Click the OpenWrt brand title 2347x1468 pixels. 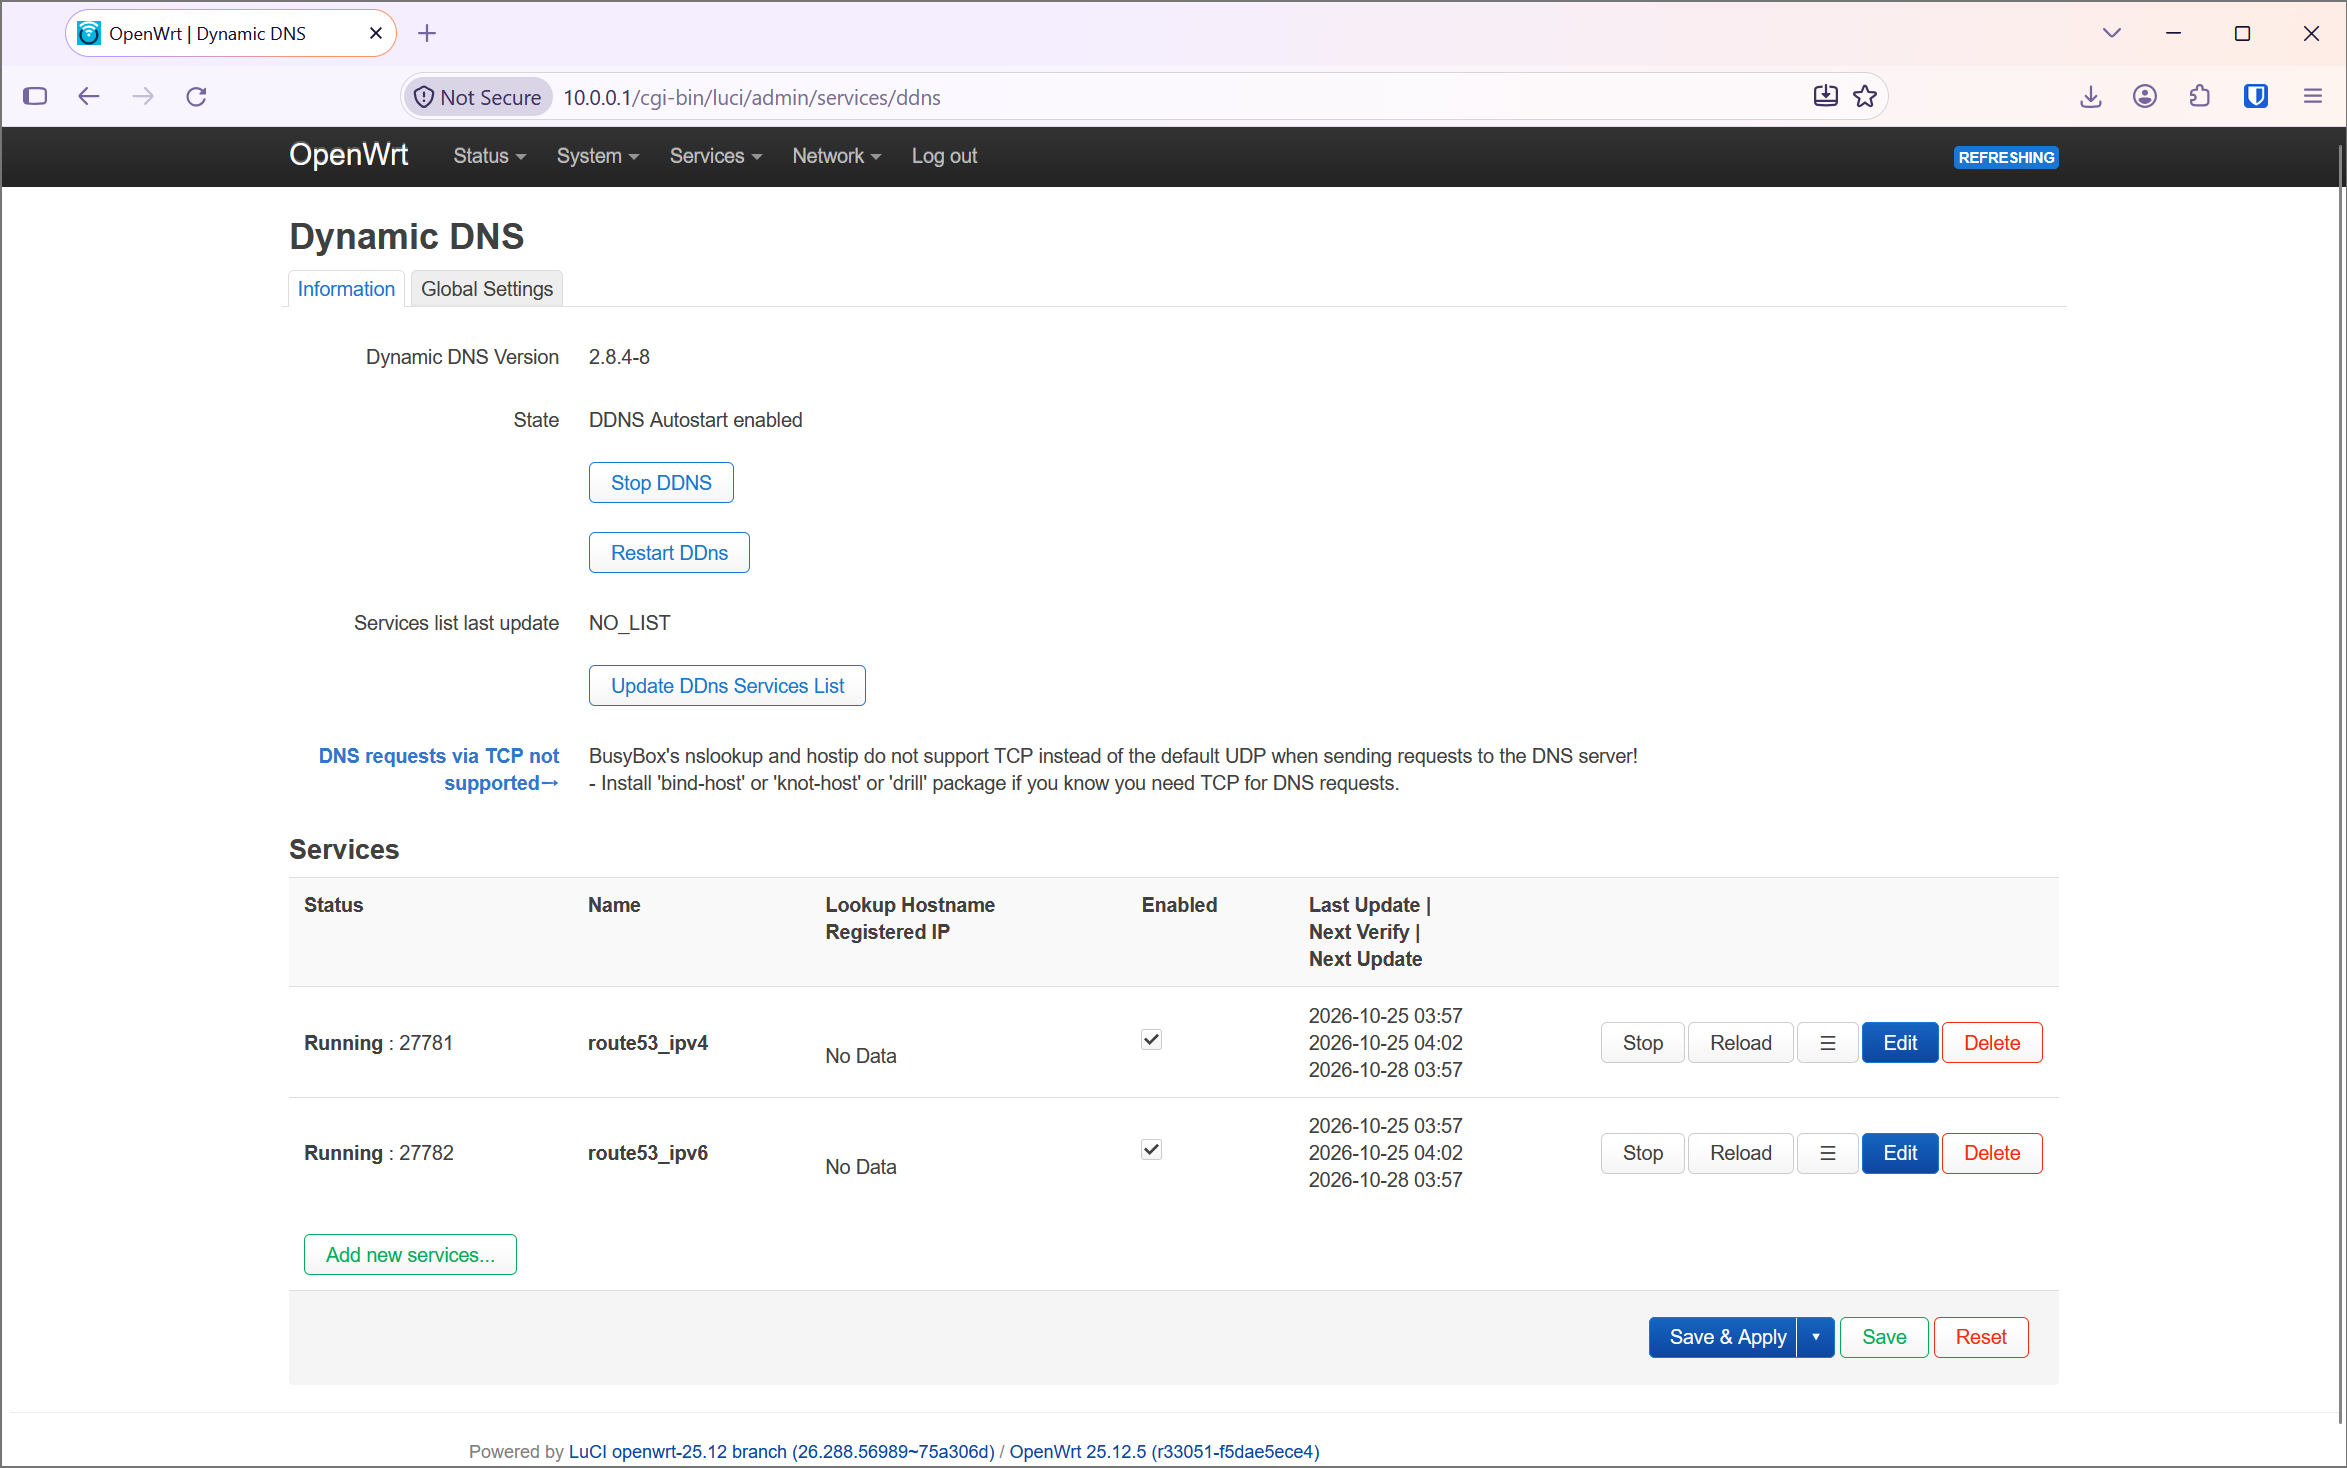pos(348,155)
